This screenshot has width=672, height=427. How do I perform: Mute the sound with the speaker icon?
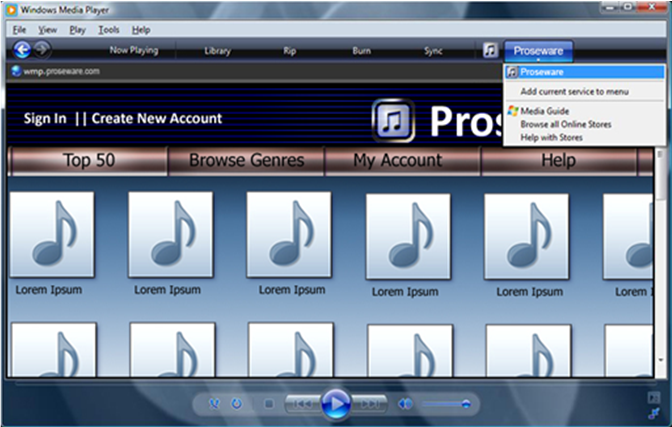click(x=405, y=404)
